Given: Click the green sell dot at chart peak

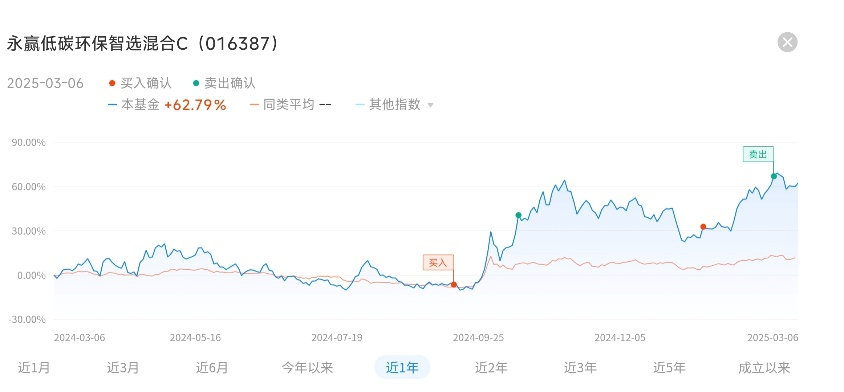Looking at the screenshot, I should coord(773,176).
